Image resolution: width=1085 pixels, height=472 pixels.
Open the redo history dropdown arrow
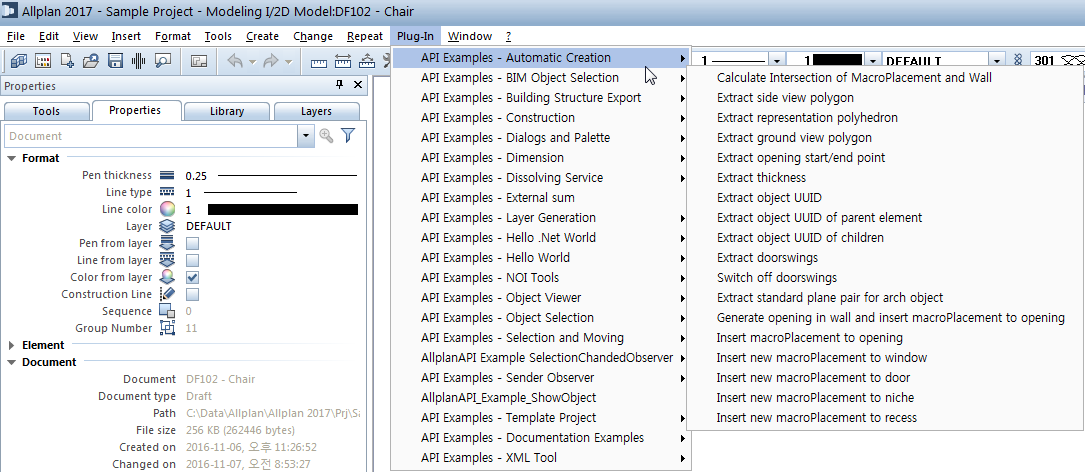pyautogui.click(x=288, y=62)
